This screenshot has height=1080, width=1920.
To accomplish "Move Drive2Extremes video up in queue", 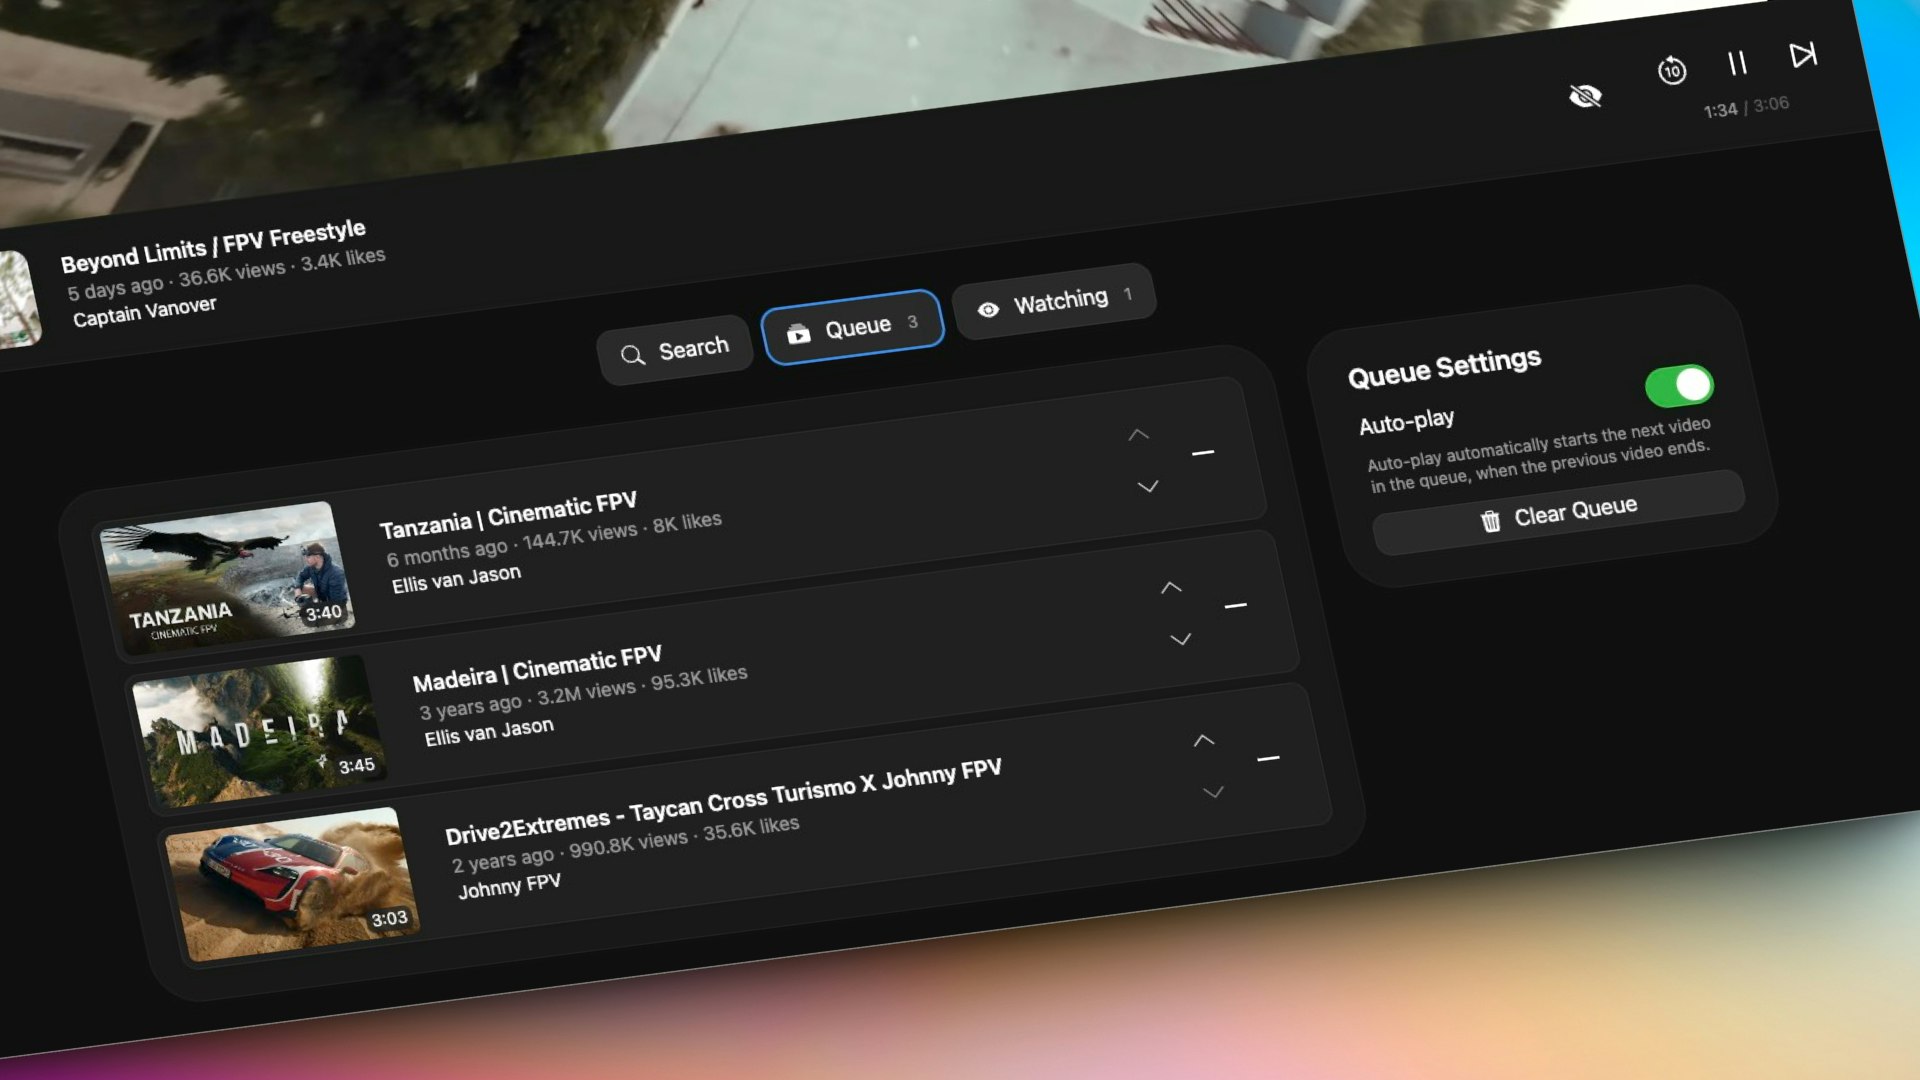I will (x=1204, y=741).
